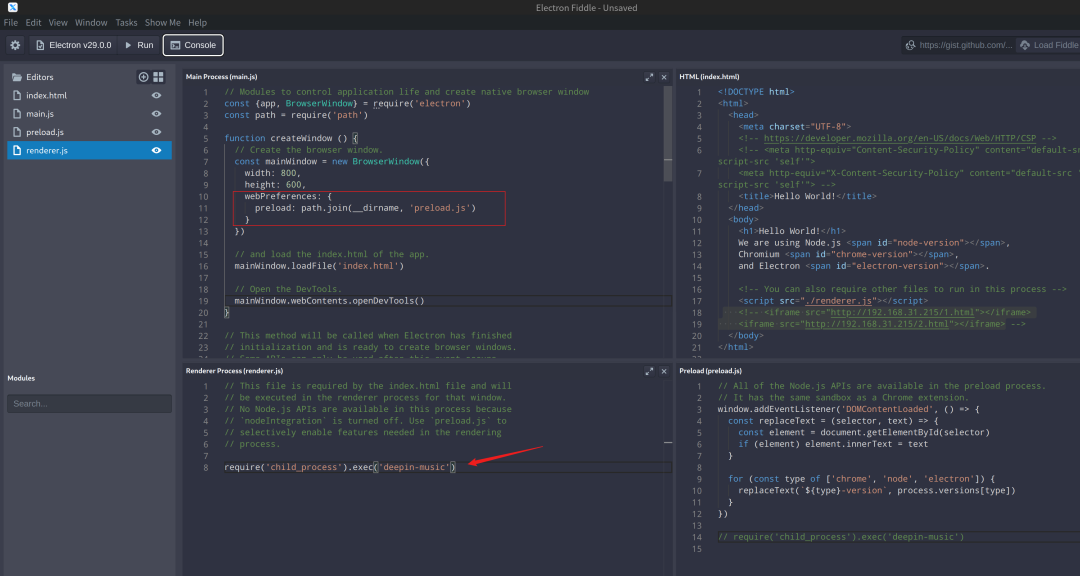Viewport: 1080px width, 576px height.
Task: Maximize the Main Process editor panel
Action: point(649,76)
